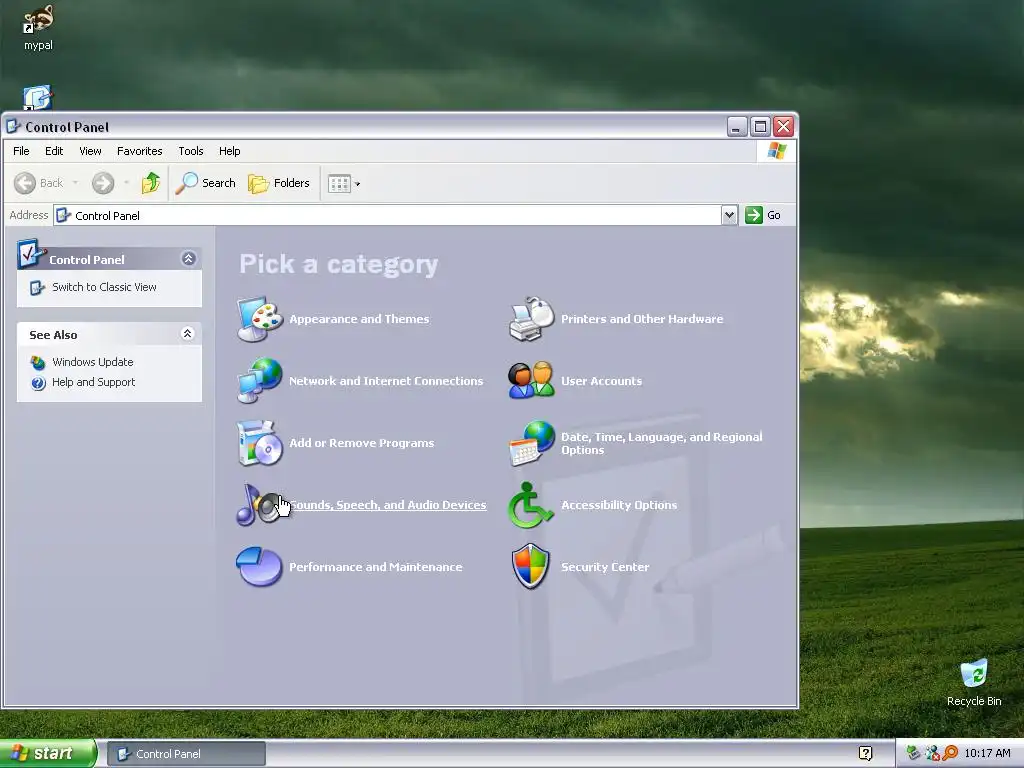Click the Sounds, Speech, and Audio Devices icon
Image resolution: width=1024 pixels, height=768 pixels.
259,505
